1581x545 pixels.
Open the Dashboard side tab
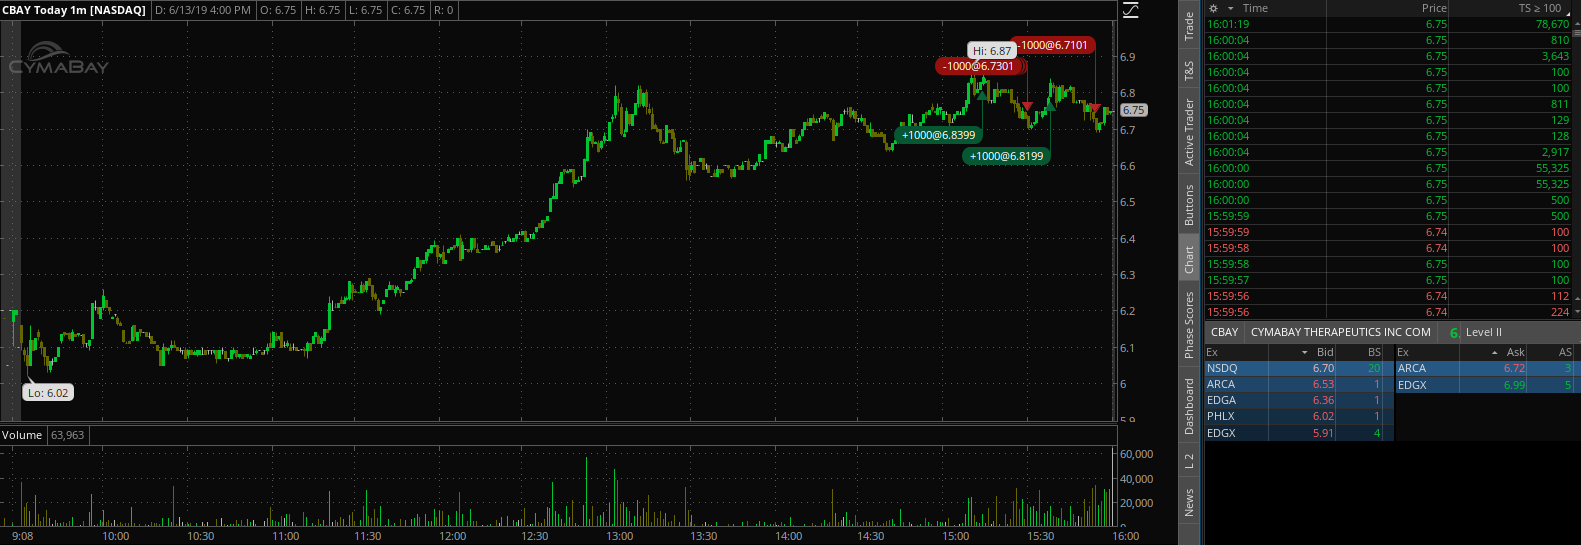coord(1189,406)
